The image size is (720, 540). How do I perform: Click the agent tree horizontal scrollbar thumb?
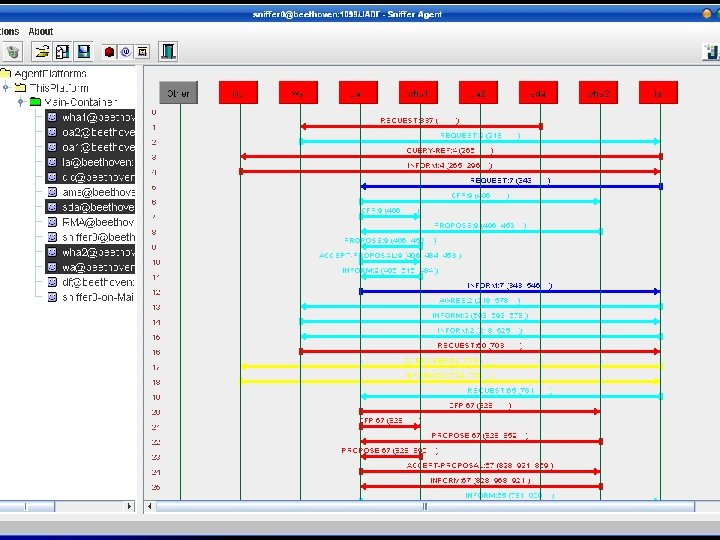(27, 506)
